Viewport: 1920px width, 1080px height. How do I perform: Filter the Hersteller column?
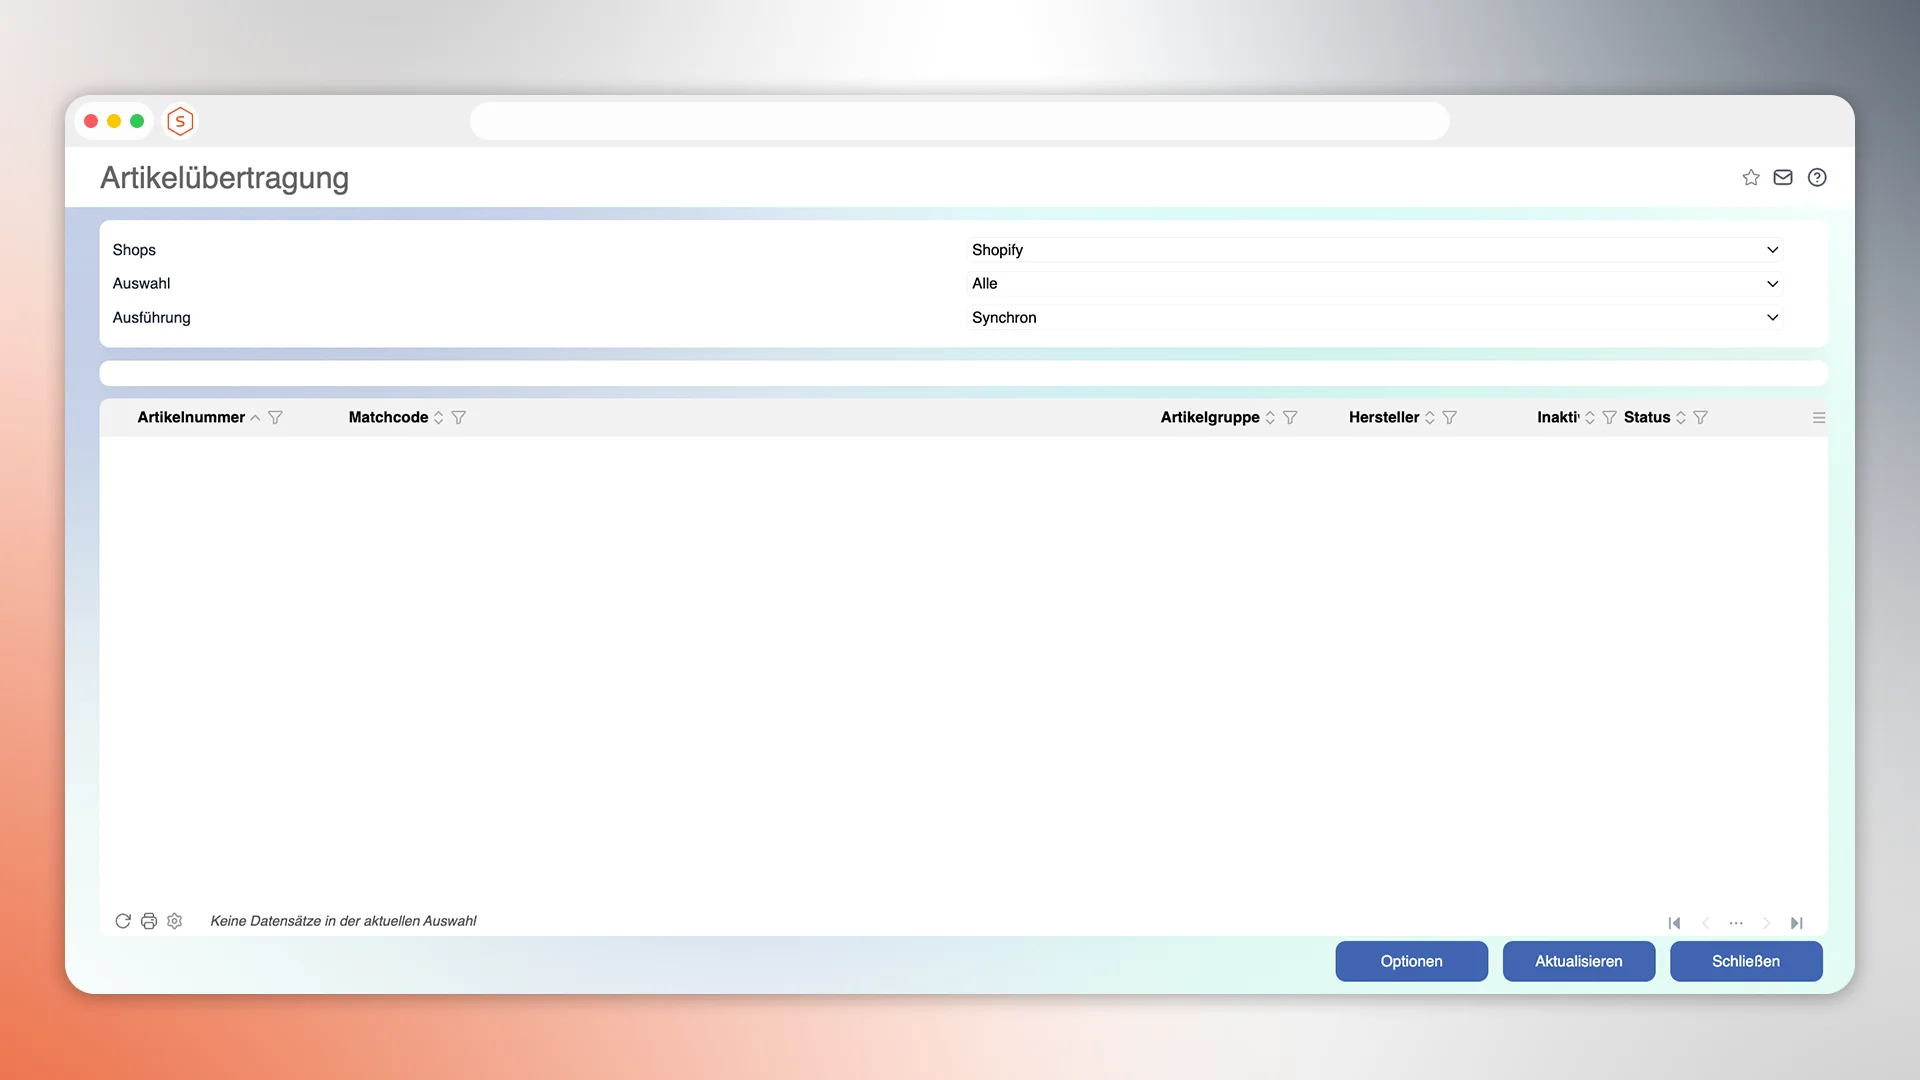(1450, 417)
